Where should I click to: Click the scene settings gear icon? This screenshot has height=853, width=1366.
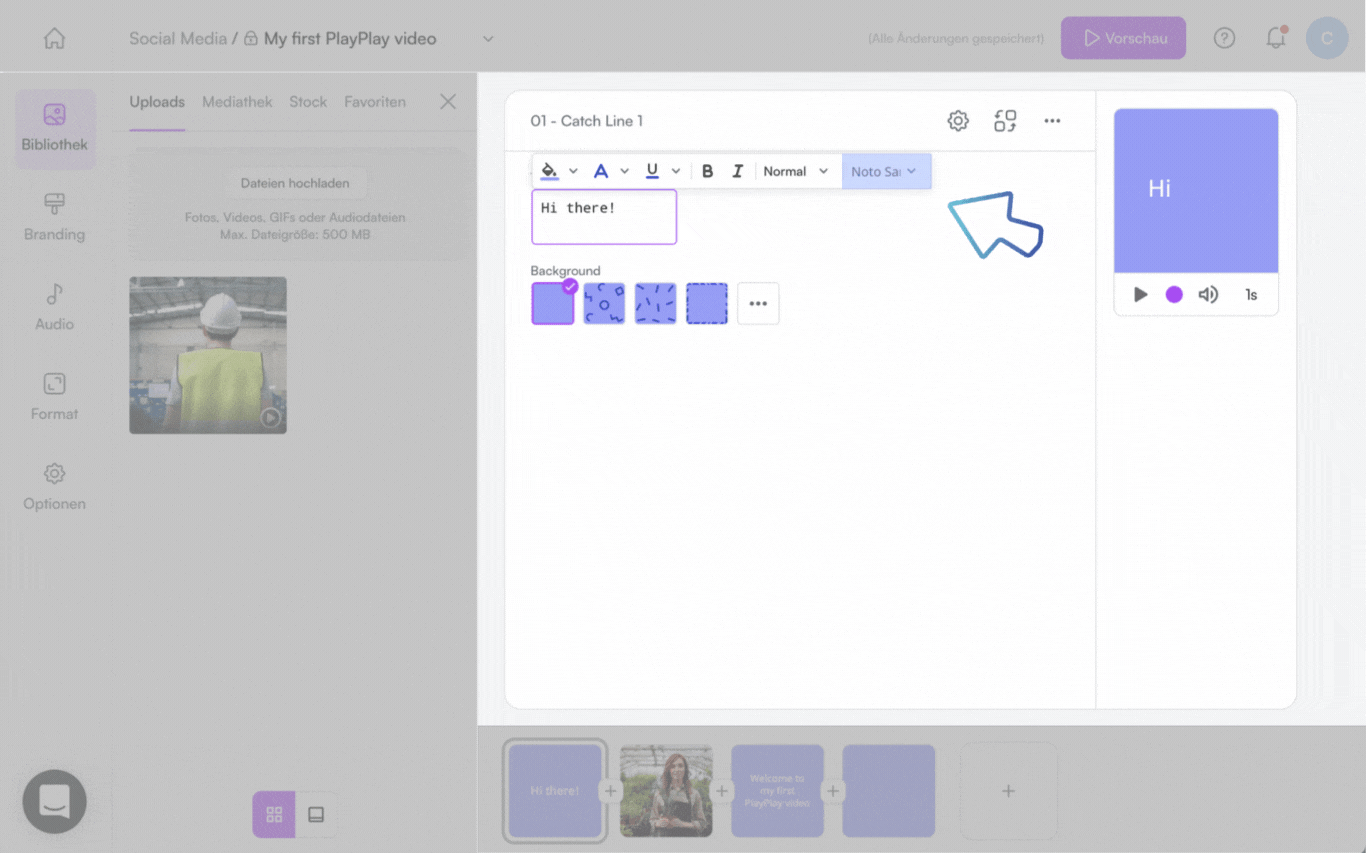click(958, 121)
